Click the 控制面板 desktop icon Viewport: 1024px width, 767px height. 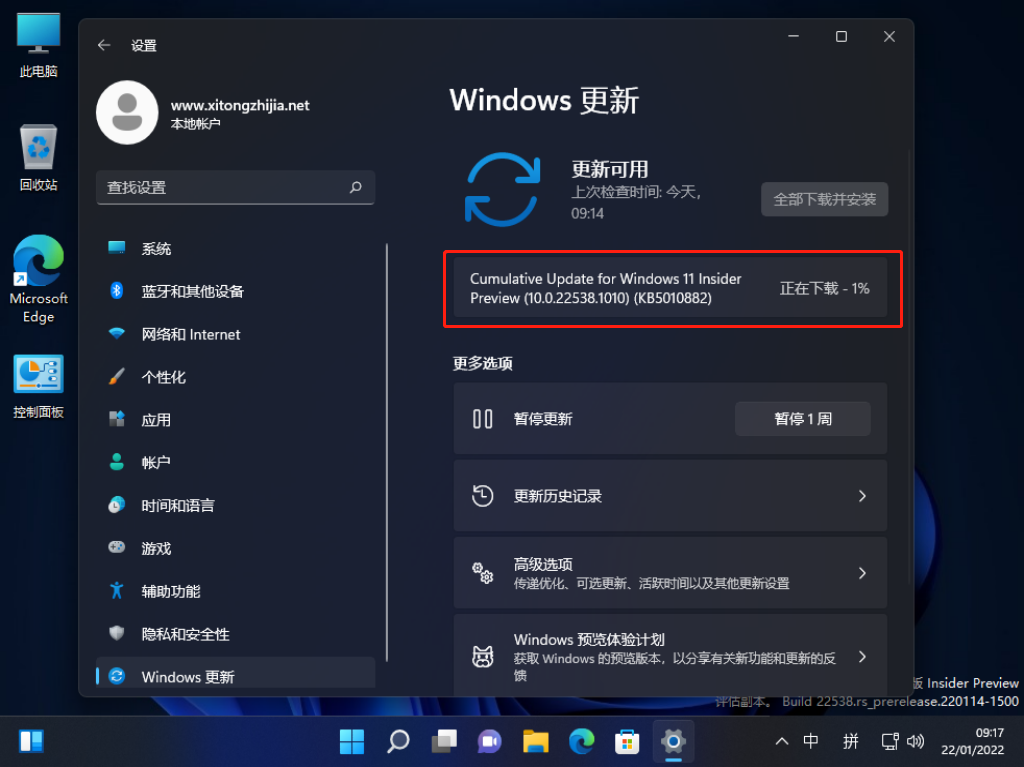39,387
